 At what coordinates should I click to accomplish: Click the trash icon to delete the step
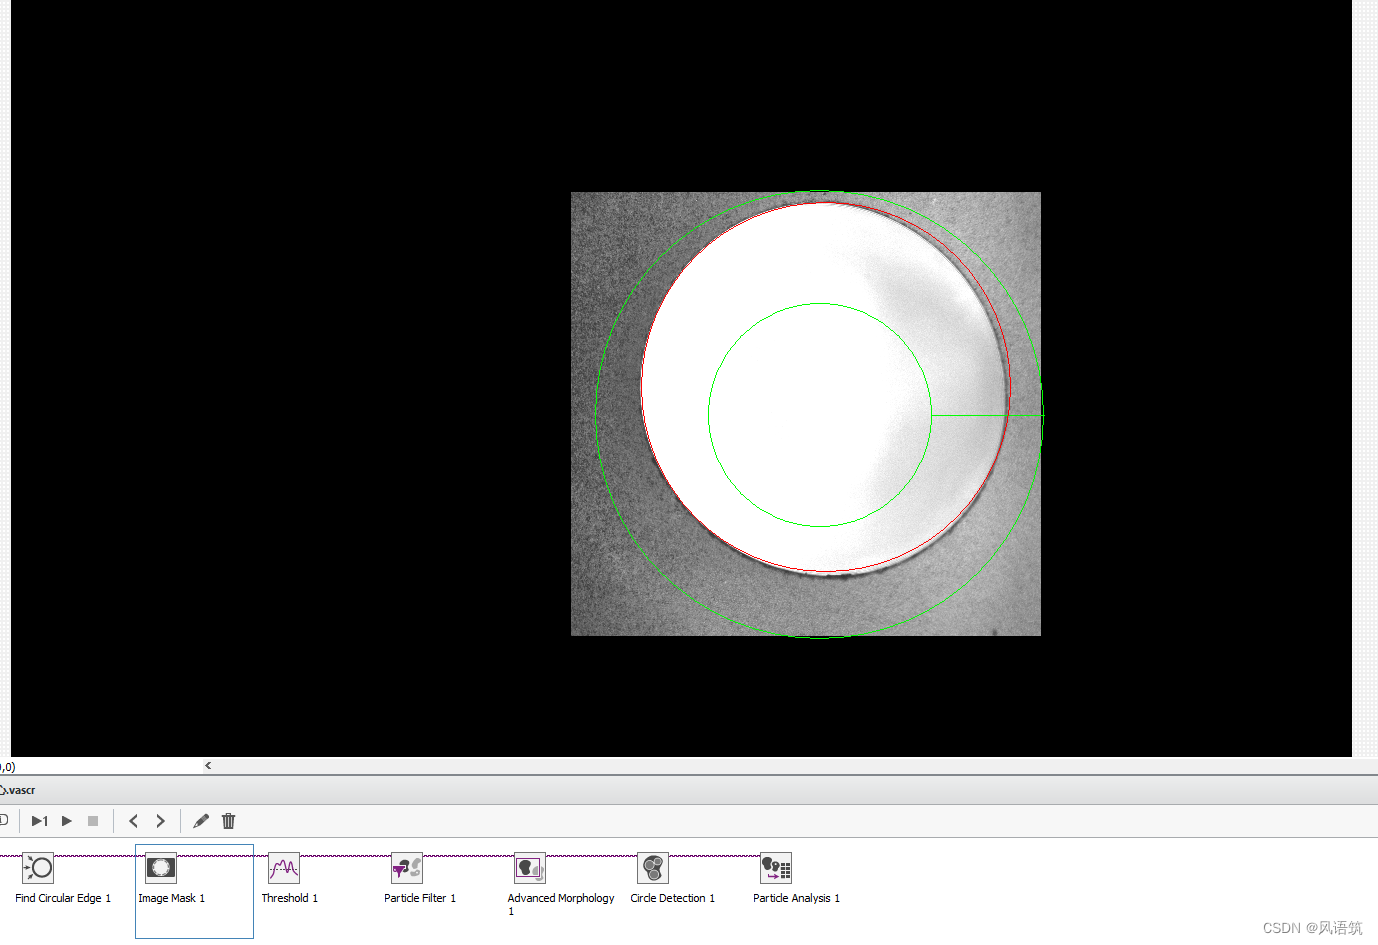point(228,820)
